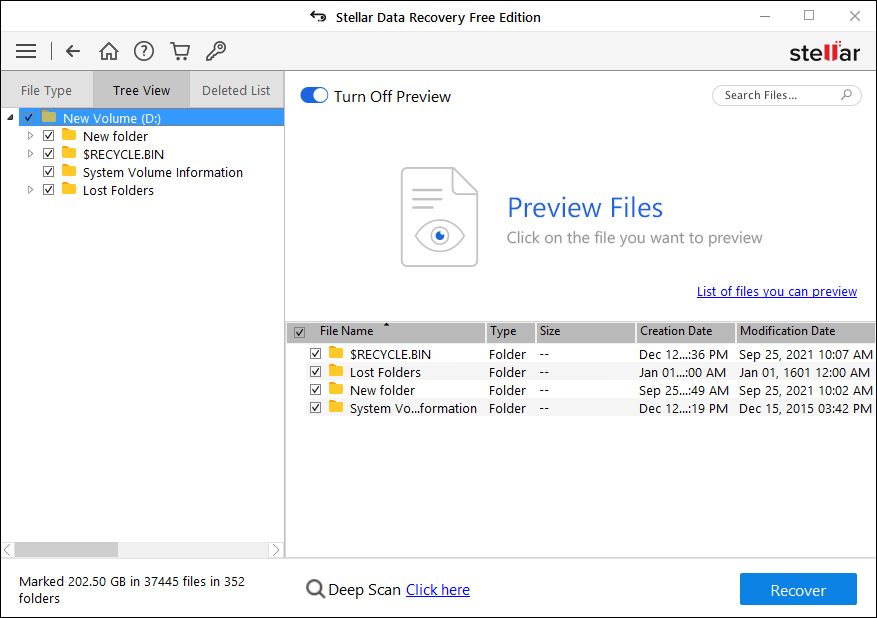877x618 pixels.
Task: Uncheck $RECYCLE.BIN checkbox in file list
Action: (315, 353)
